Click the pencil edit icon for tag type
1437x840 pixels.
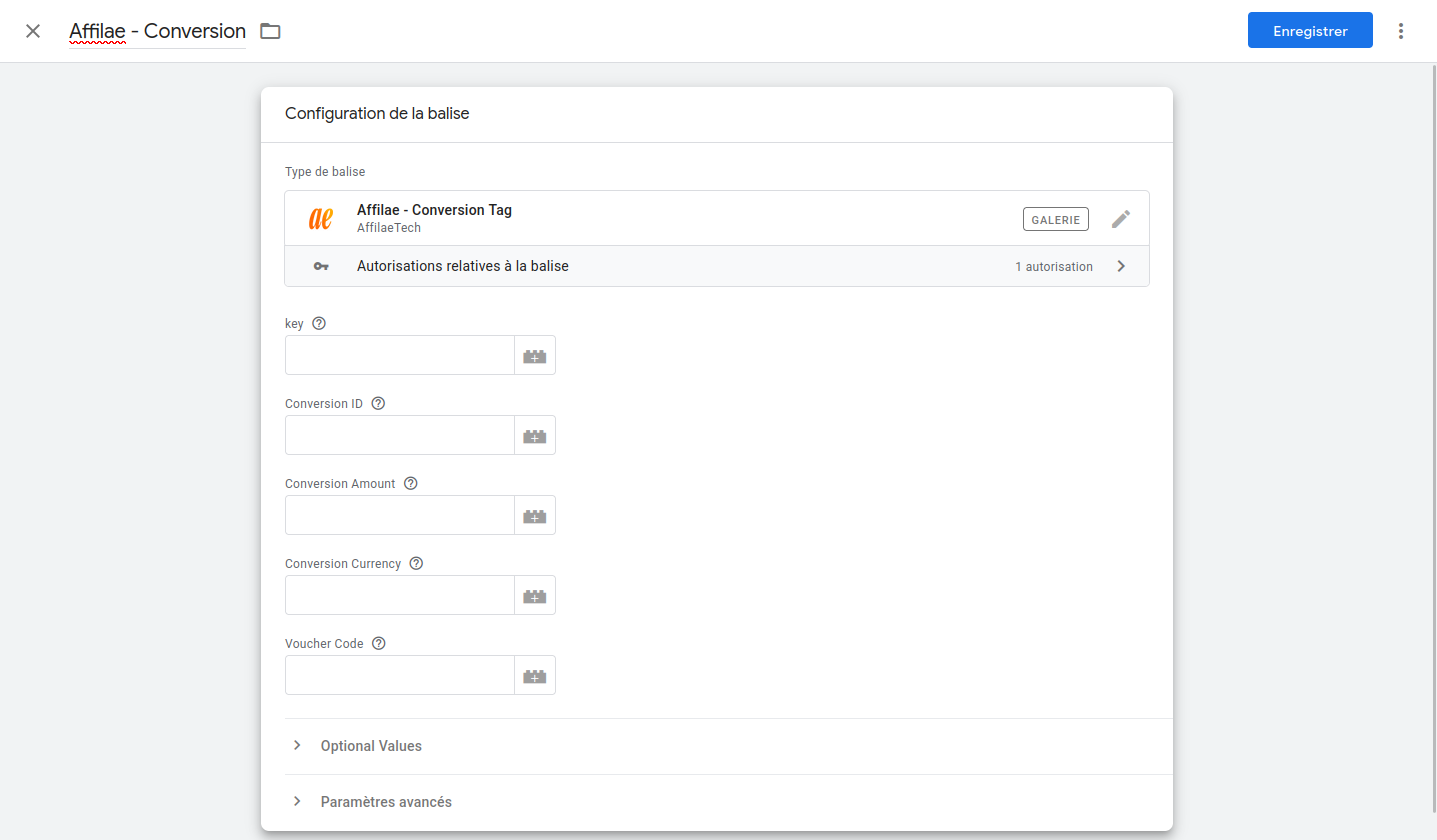tap(1121, 219)
